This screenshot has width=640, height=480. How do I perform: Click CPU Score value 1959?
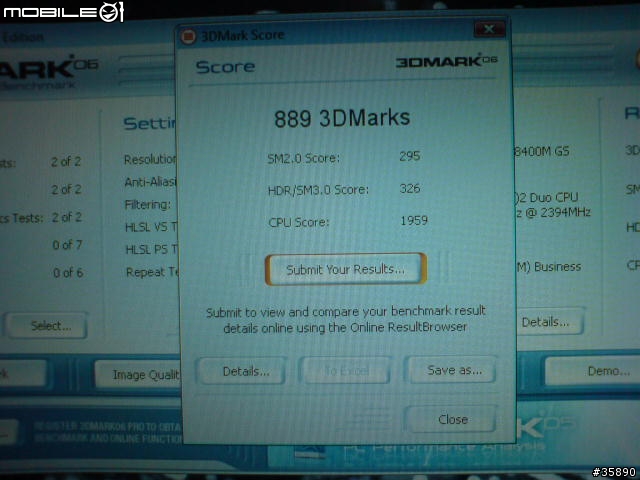(414, 221)
